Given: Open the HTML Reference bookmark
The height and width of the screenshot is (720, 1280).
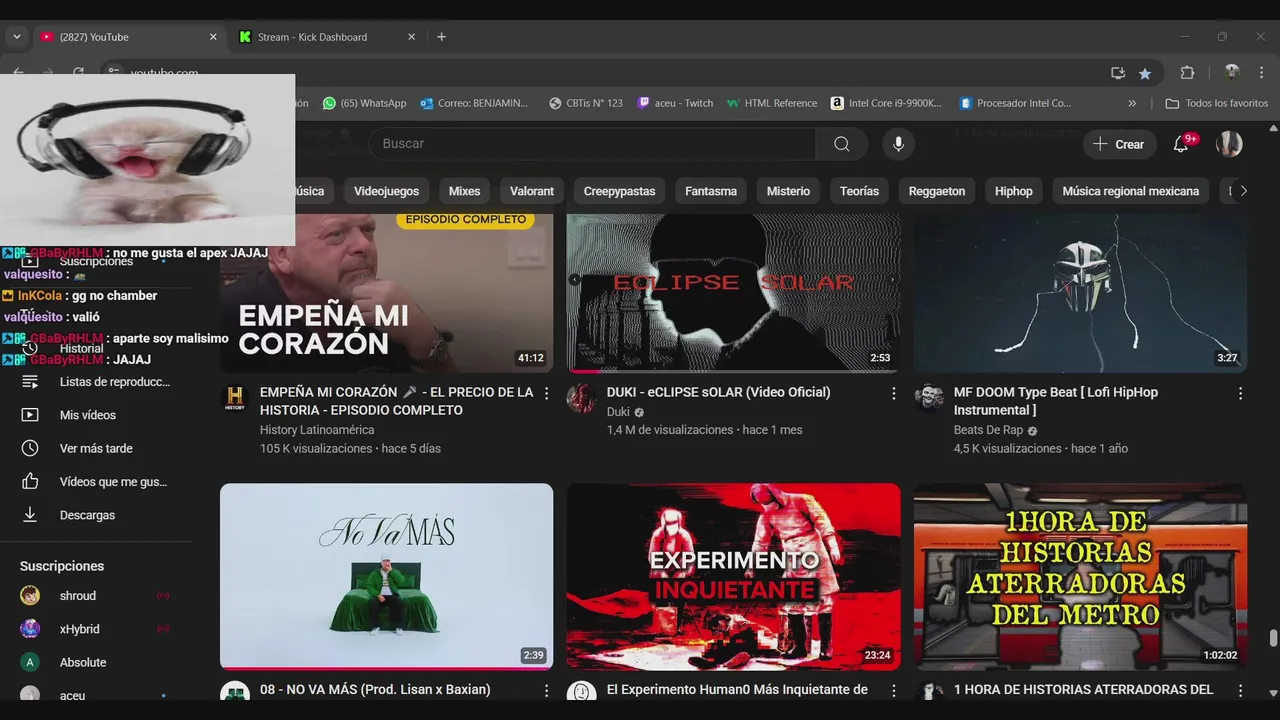Looking at the screenshot, I should coord(772,103).
